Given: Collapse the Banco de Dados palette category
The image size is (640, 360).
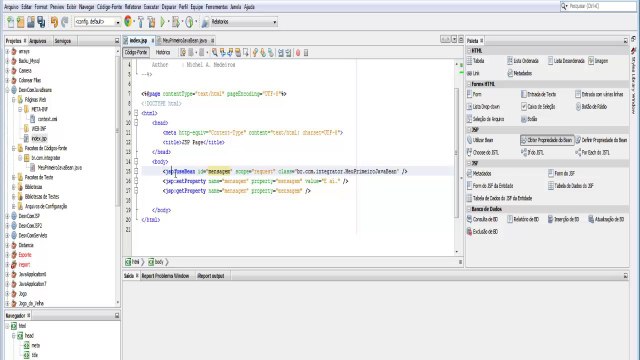Looking at the screenshot, I should (x=469, y=209).
